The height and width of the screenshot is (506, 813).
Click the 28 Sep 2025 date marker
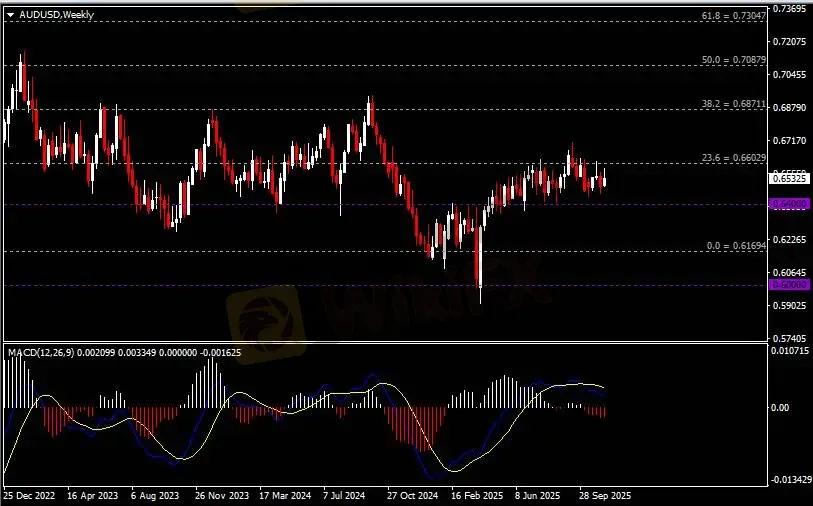603,495
